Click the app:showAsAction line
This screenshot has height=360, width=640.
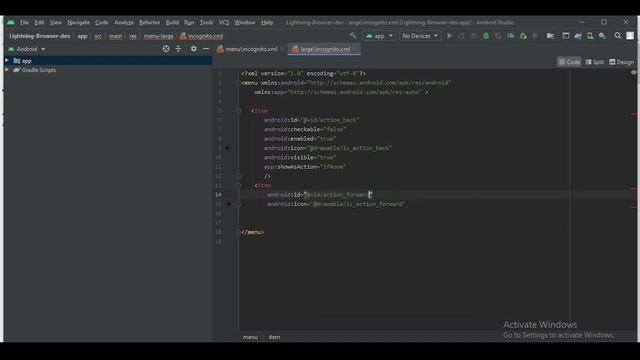coord(305,167)
